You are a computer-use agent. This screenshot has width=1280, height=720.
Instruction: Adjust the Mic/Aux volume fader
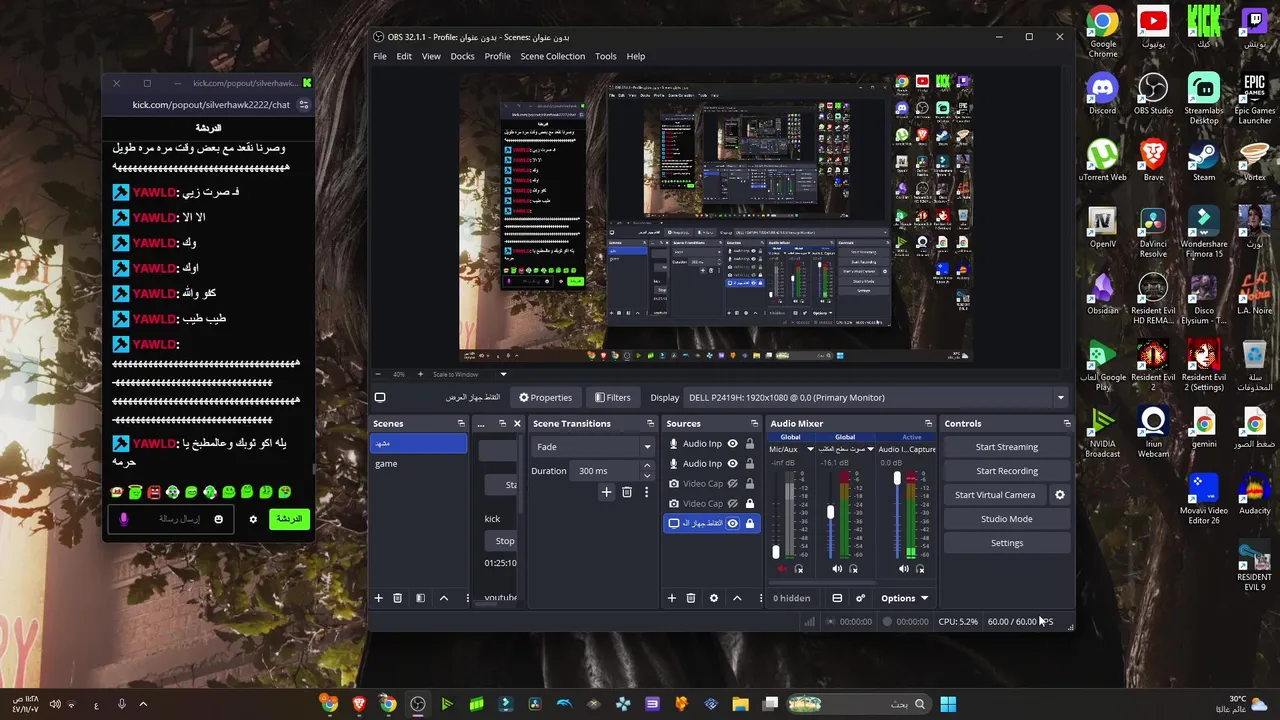pyautogui.click(x=776, y=552)
